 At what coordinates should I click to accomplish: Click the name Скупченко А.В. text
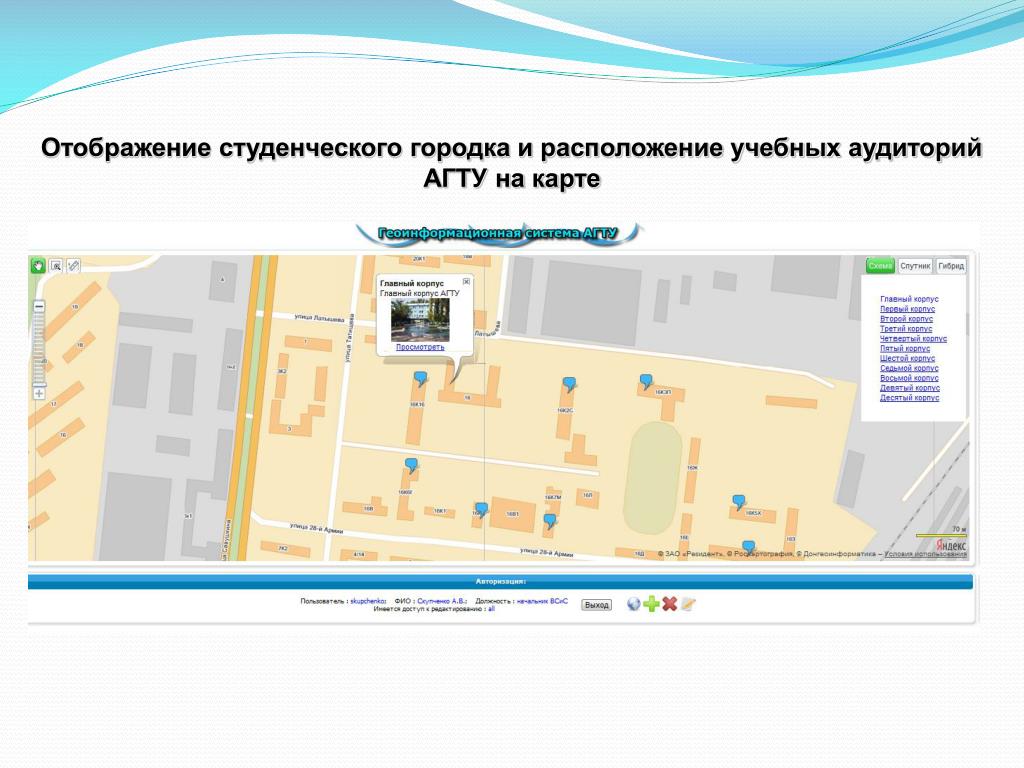click(x=441, y=601)
